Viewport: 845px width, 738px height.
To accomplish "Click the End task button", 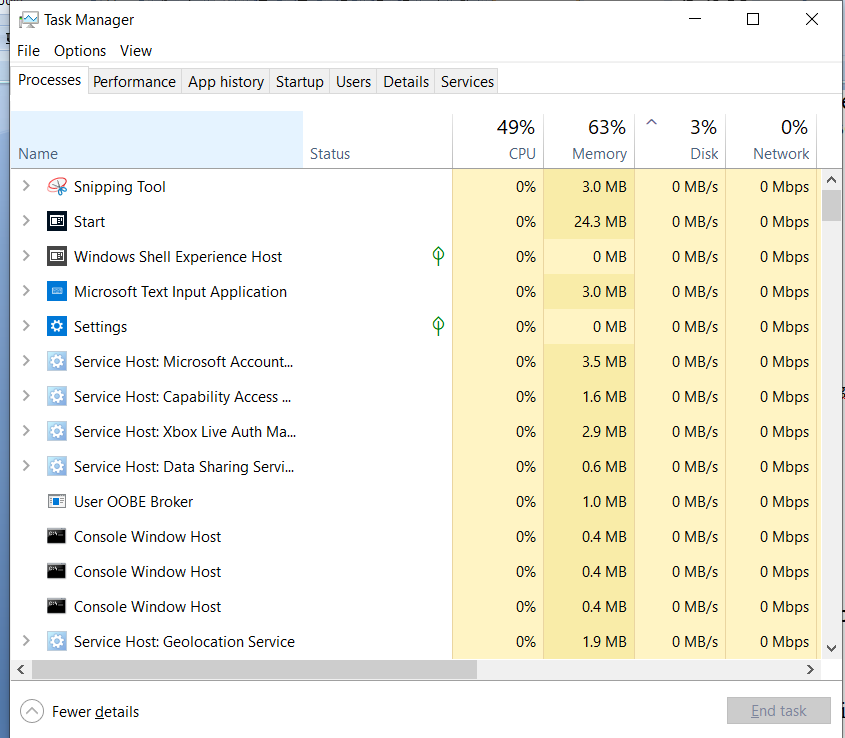I will tap(778, 711).
